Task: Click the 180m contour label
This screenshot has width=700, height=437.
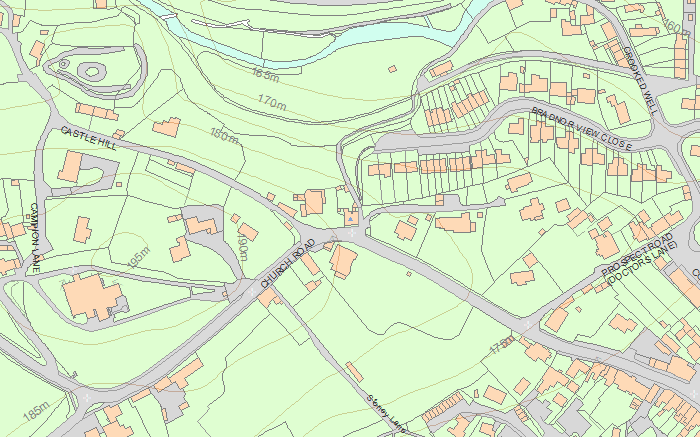Action: pyautogui.click(x=225, y=136)
